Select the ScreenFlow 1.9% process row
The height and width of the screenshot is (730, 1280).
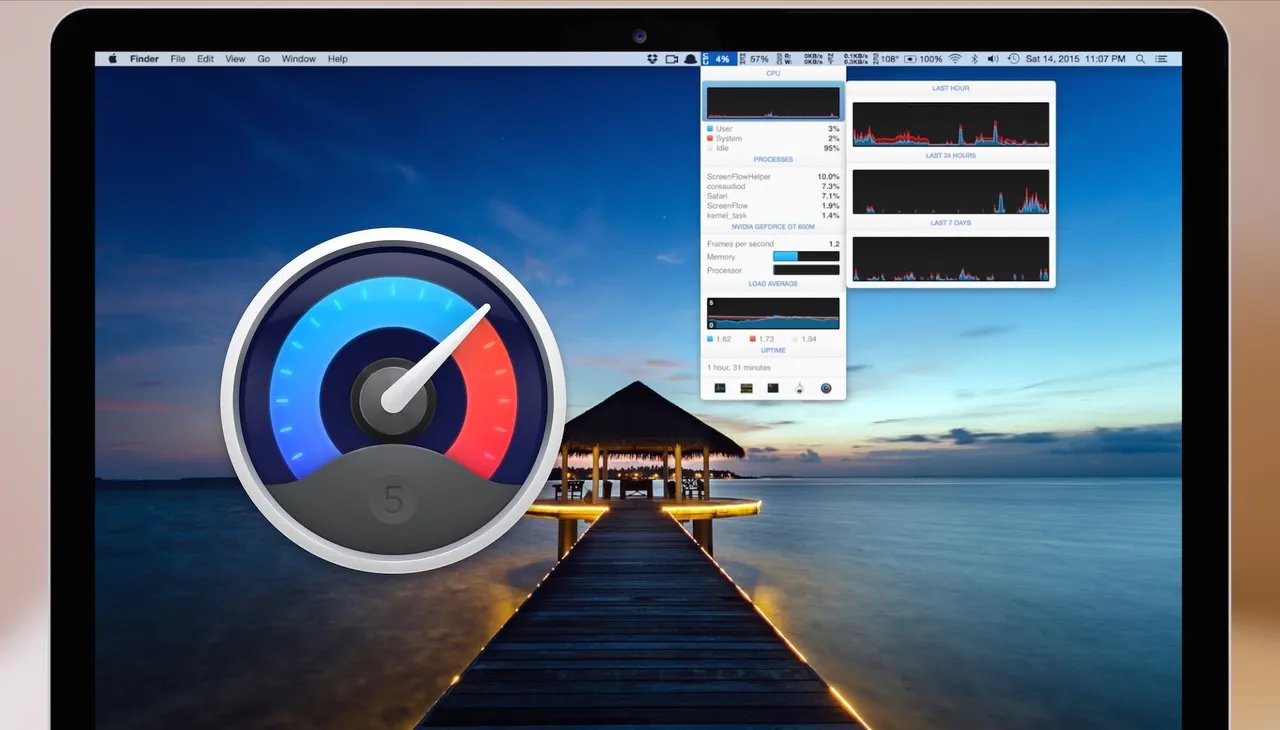[x=773, y=206]
